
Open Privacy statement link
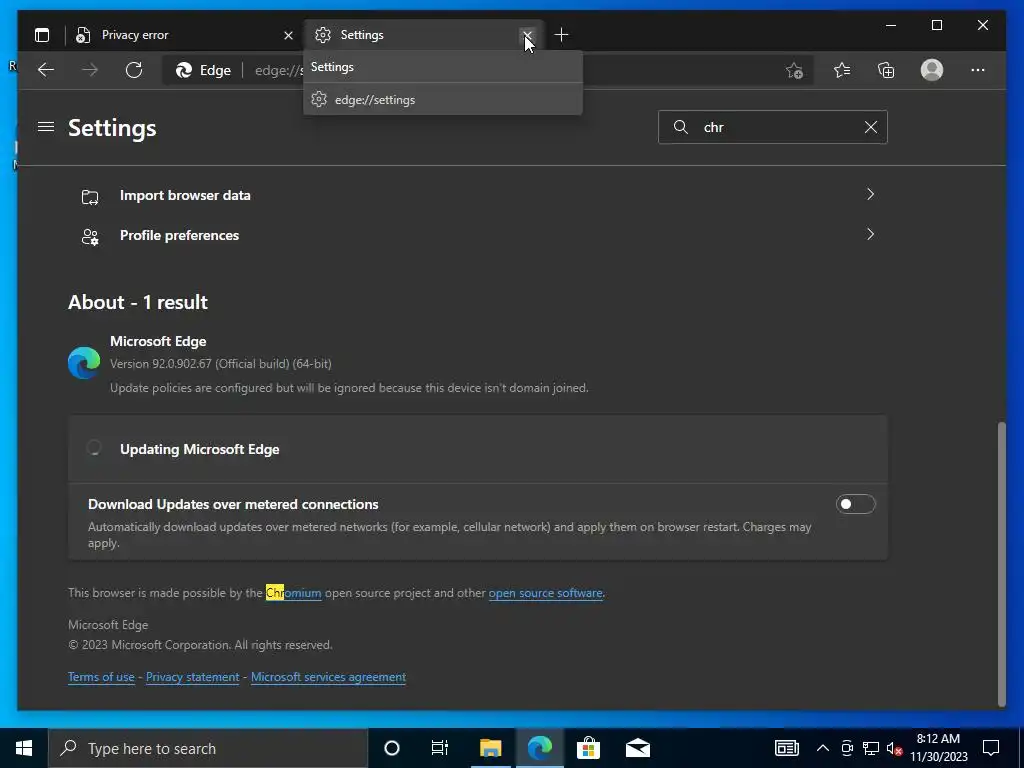pyautogui.click(x=193, y=677)
